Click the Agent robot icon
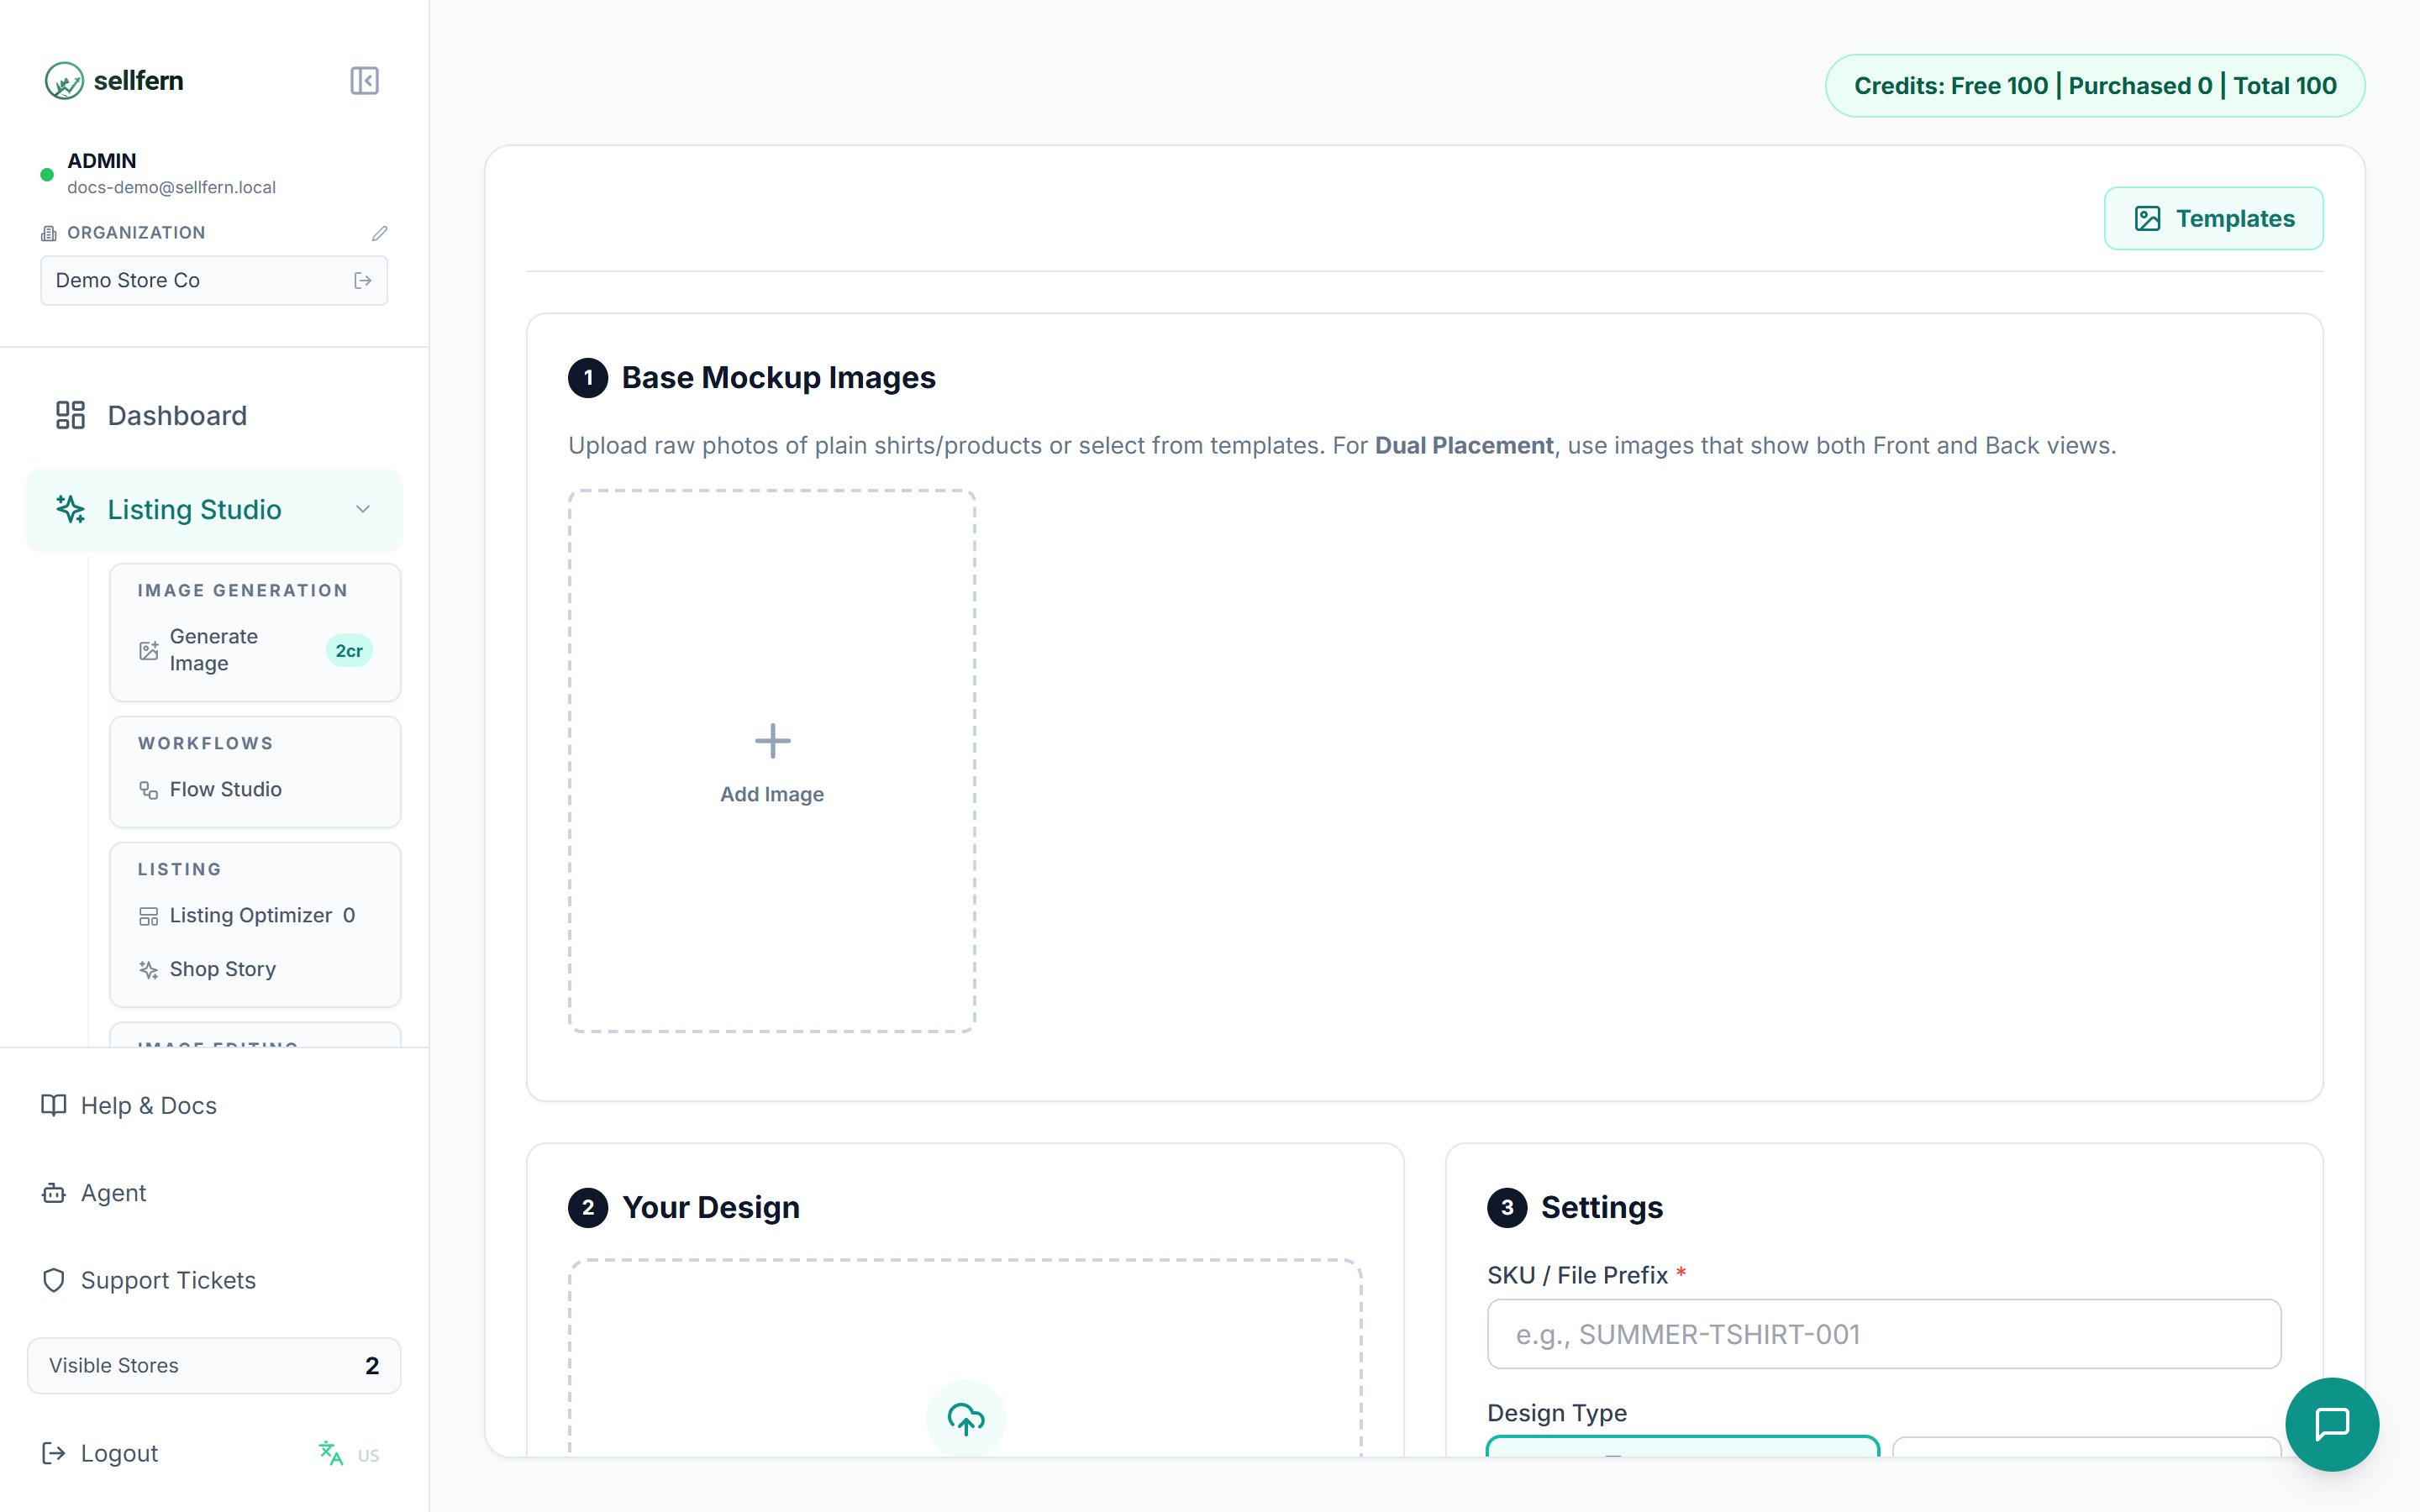Image resolution: width=2420 pixels, height=1512 pixels. pos(54,1193)
